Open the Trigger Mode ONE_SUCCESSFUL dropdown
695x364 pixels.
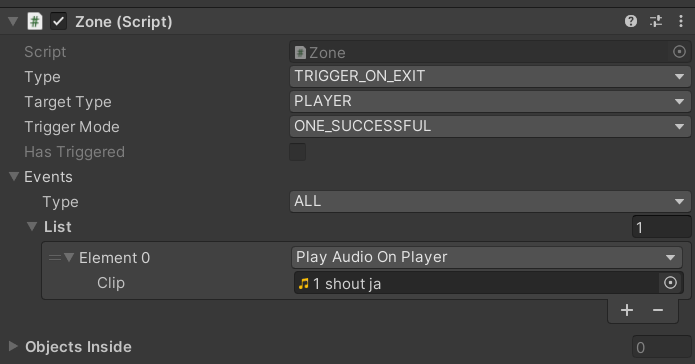tap(490, 126)
